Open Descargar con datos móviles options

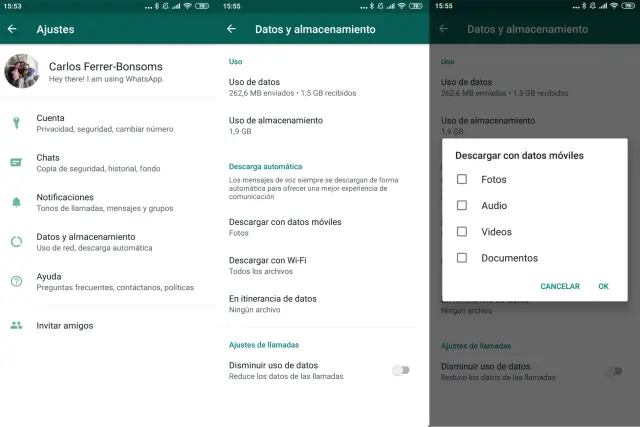[285, 227]
